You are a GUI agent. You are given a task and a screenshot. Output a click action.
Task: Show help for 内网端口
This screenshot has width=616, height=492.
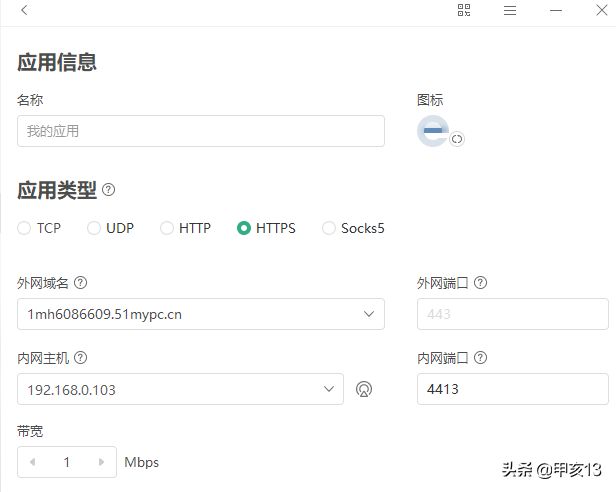pos(480,358)
